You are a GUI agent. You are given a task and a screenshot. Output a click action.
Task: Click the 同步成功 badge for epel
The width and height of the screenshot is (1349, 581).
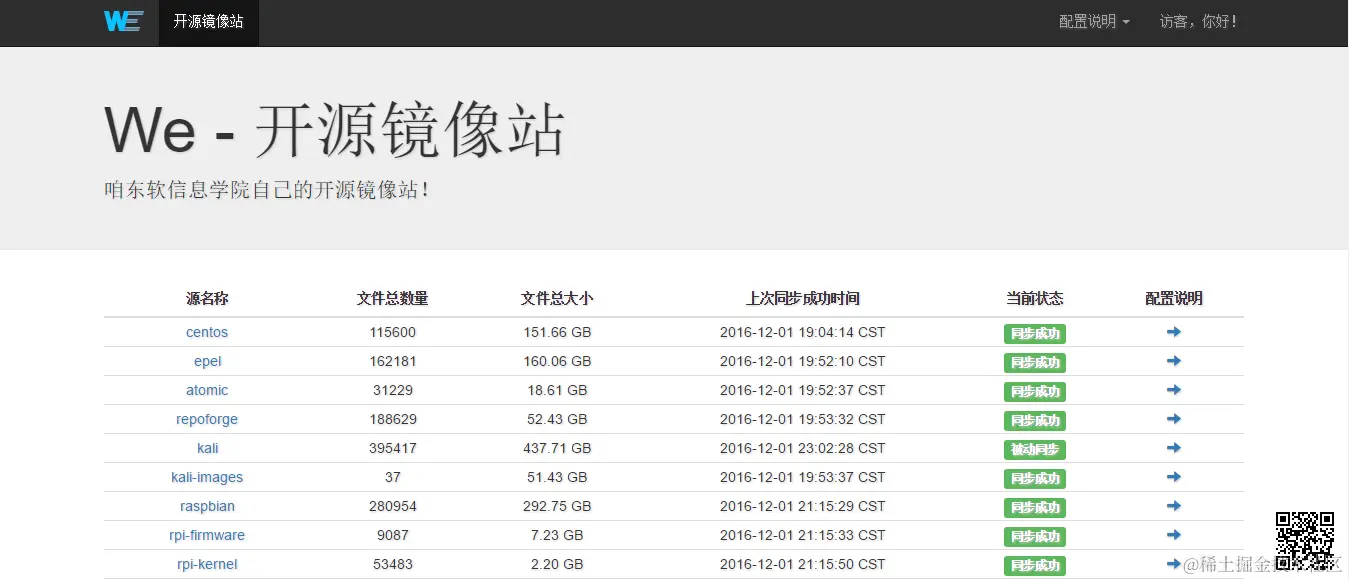(1034, 363)
